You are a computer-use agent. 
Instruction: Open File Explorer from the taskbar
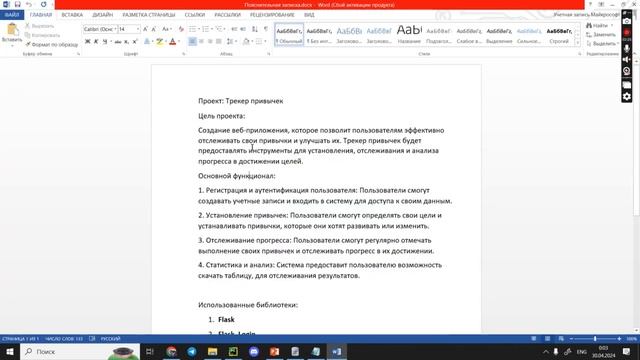(x=212, y=351)
